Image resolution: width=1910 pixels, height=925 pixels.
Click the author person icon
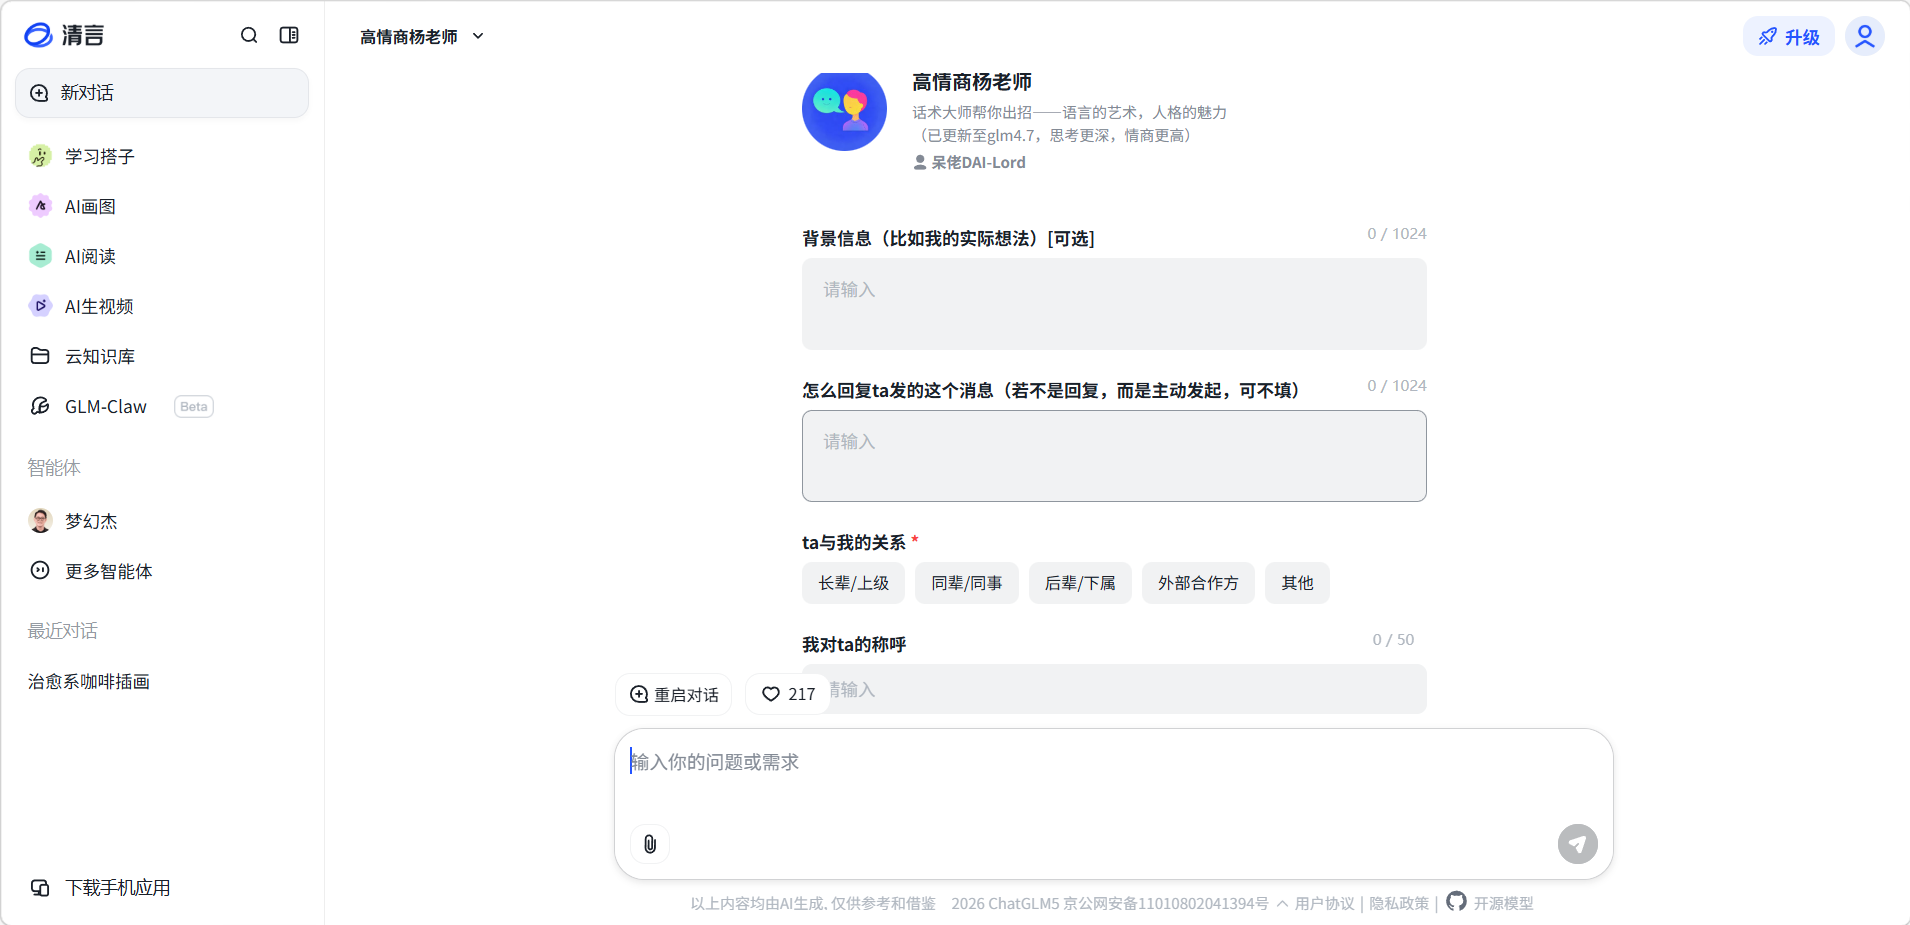920,162
